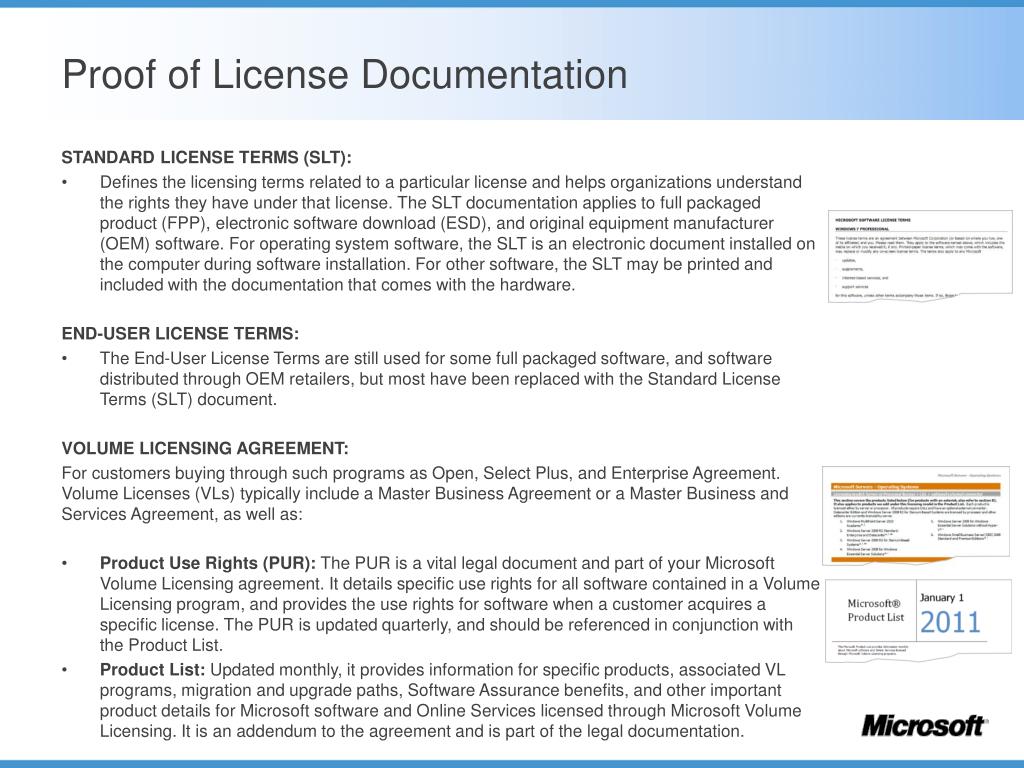Viewport: 1024px width, 768px height.
Task: Select the STANDARD LICENSE TERMS (SLT) heading
Action: click(206, 157)
